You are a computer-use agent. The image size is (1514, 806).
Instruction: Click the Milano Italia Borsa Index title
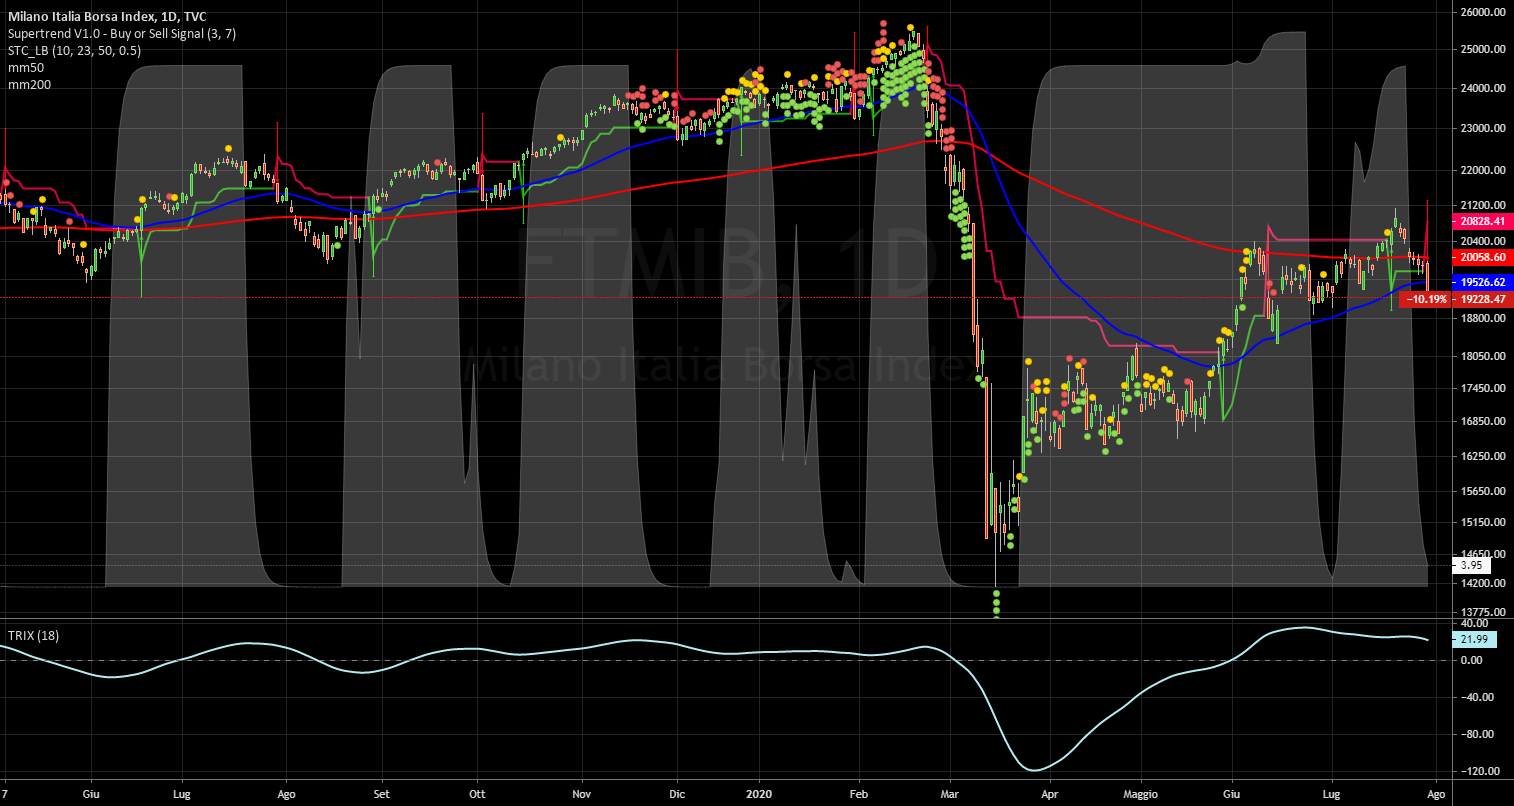(107, 17)
